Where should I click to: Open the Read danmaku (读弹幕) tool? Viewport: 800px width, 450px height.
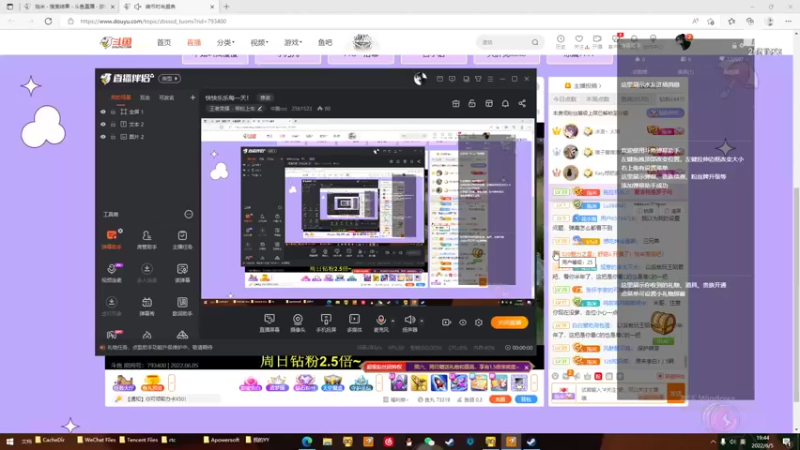tap(182, 272)
